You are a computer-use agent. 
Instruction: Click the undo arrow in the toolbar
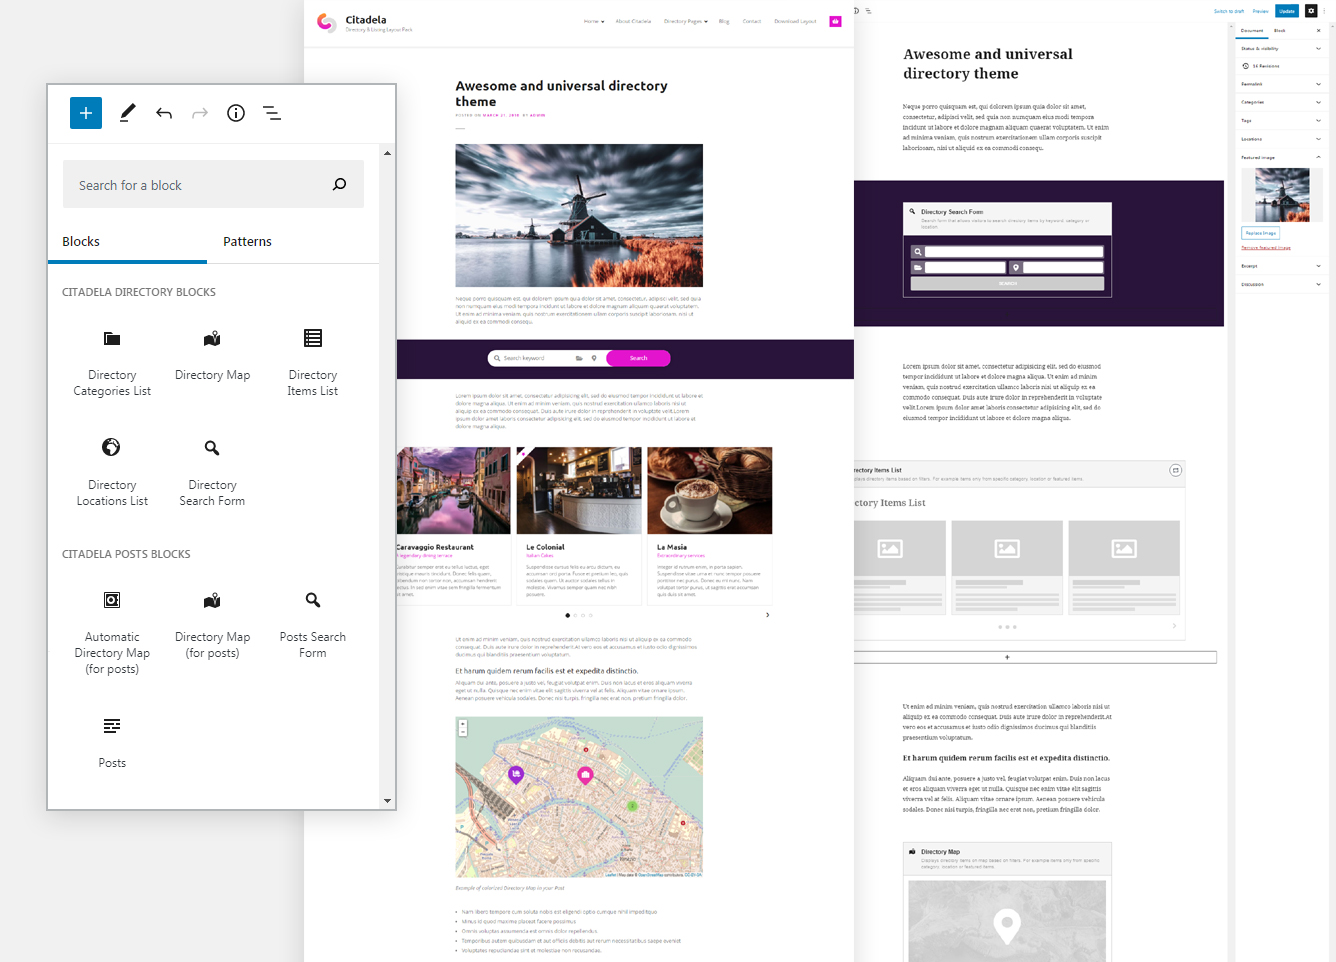164,113
